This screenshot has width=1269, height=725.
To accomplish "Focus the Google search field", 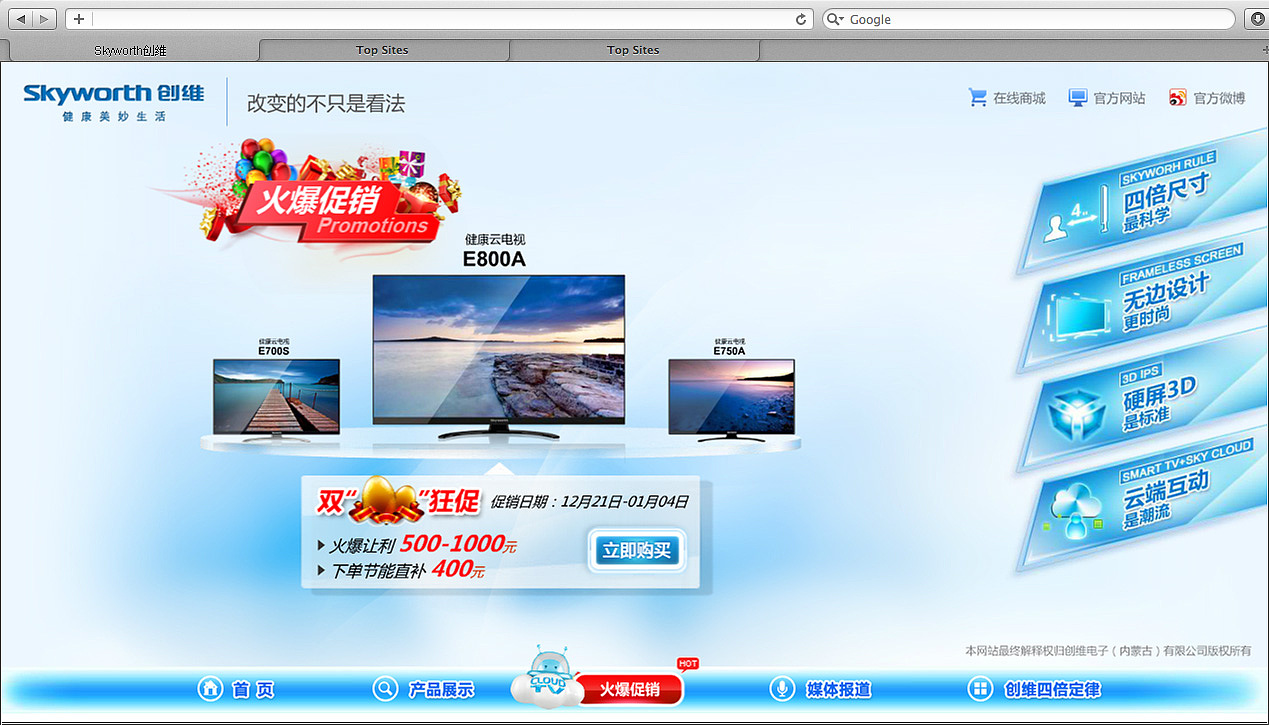I will click(x=1028, y=19).
